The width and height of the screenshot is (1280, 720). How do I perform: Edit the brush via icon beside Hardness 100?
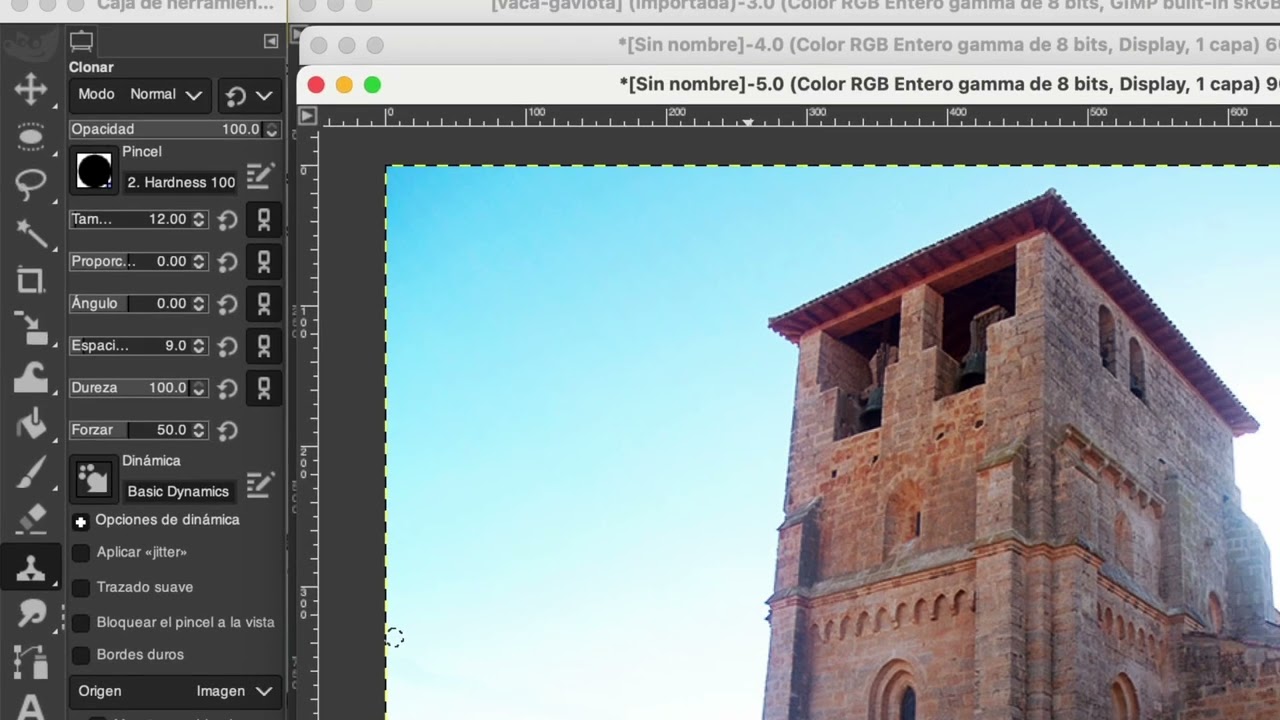coord(259,177)
